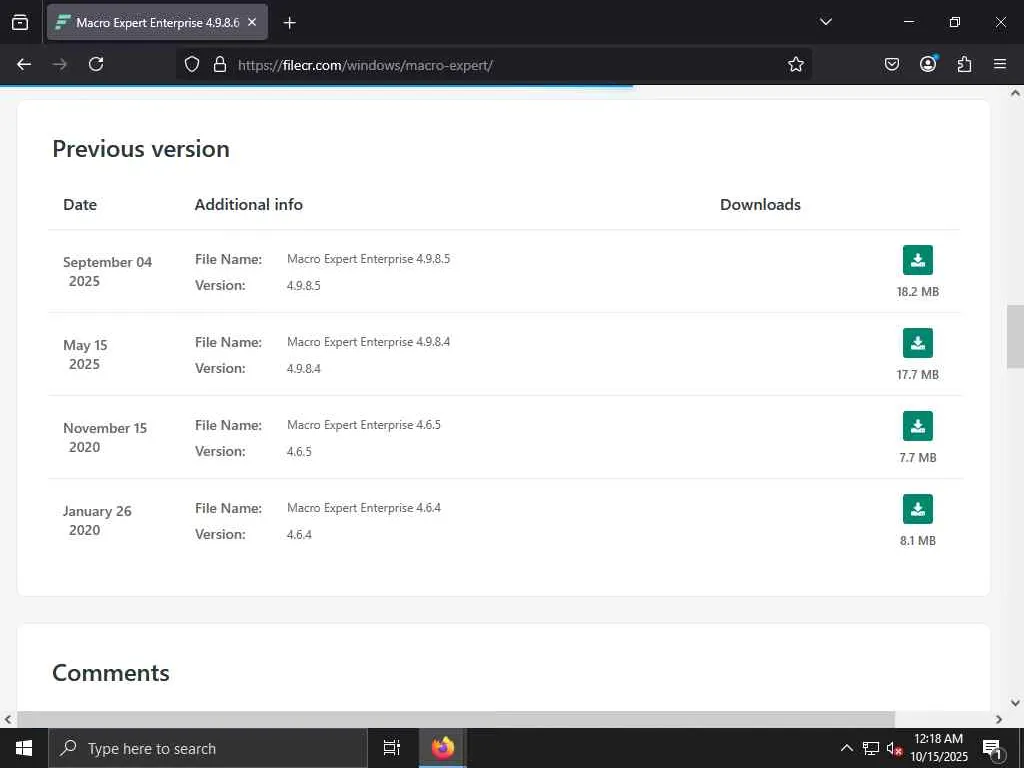The height and width of the screenshot is (768, 1024).
Task: Show hidden system tray icons
Action: [x=846, y=748]
